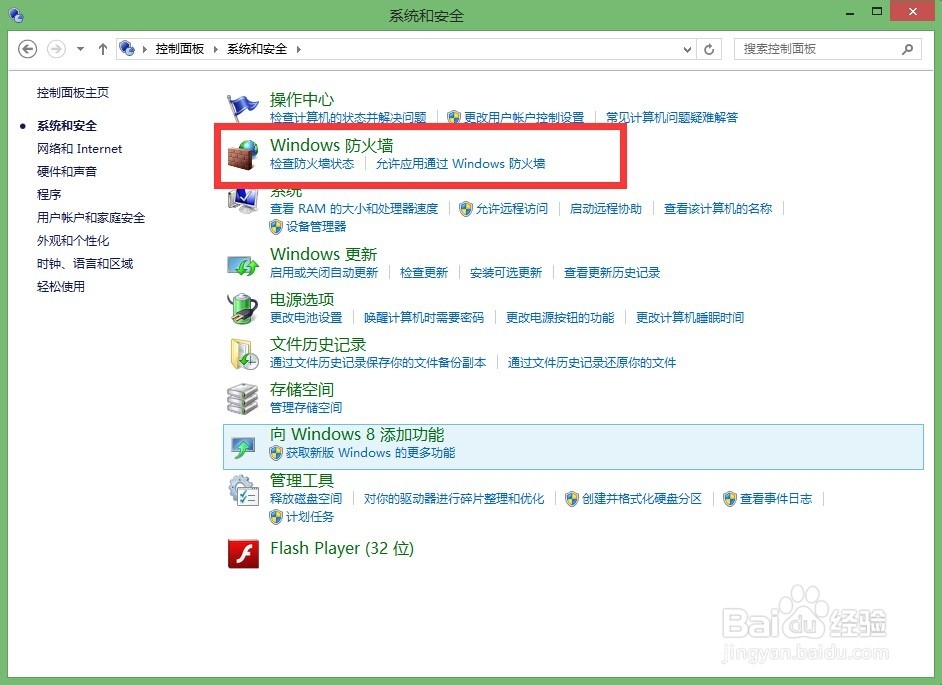Click 释放磁盘空间 link

[x=306, y=498]
